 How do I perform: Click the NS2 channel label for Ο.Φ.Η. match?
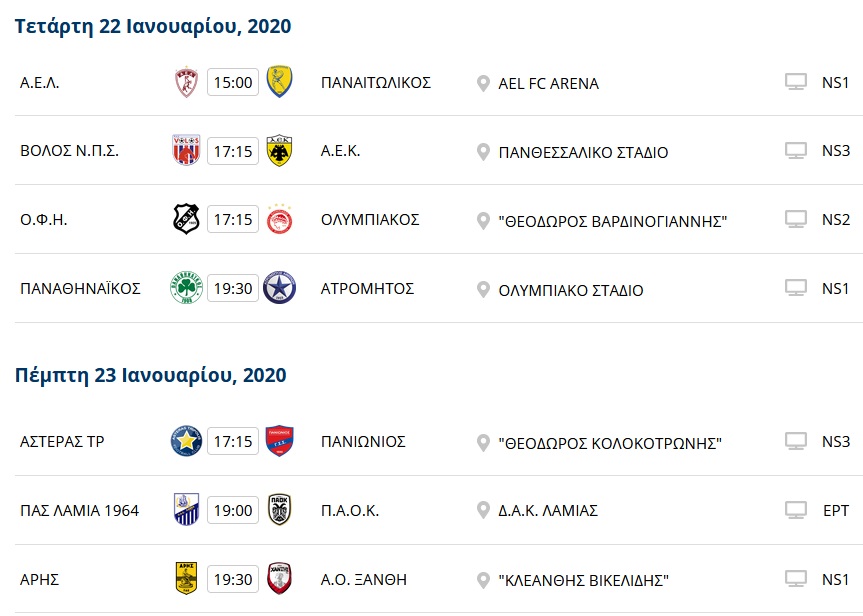(836, 220)
